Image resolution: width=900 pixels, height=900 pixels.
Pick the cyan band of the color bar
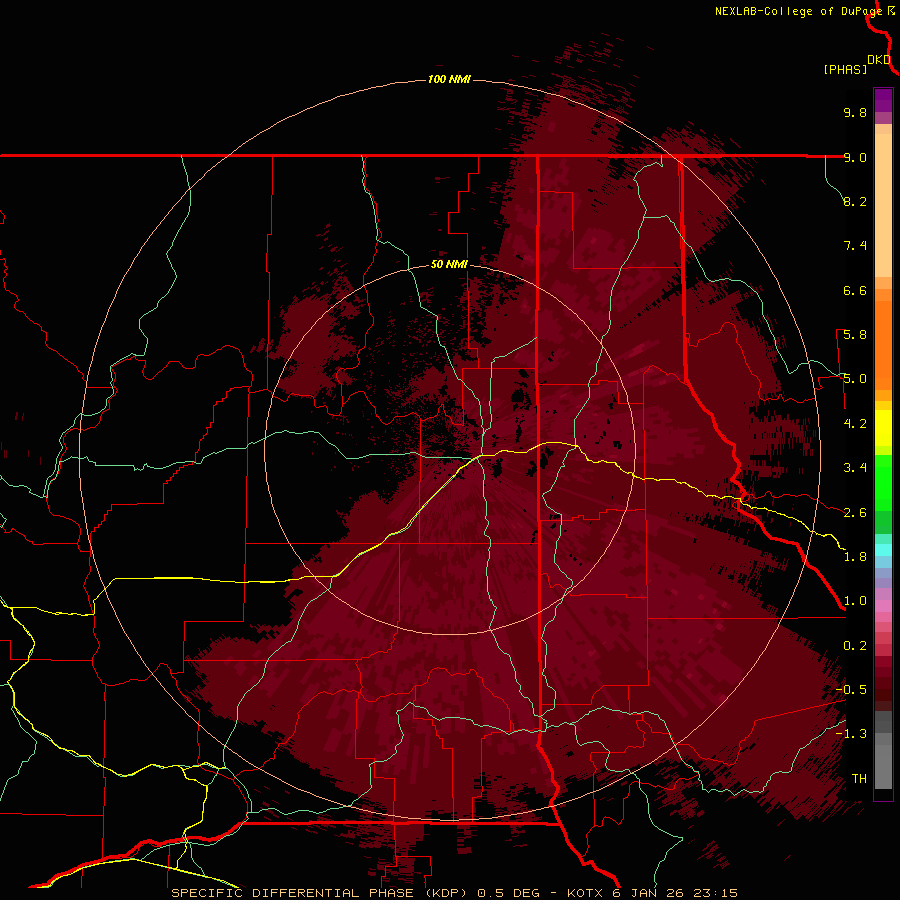pyautogui.click(x=883, y=550)
